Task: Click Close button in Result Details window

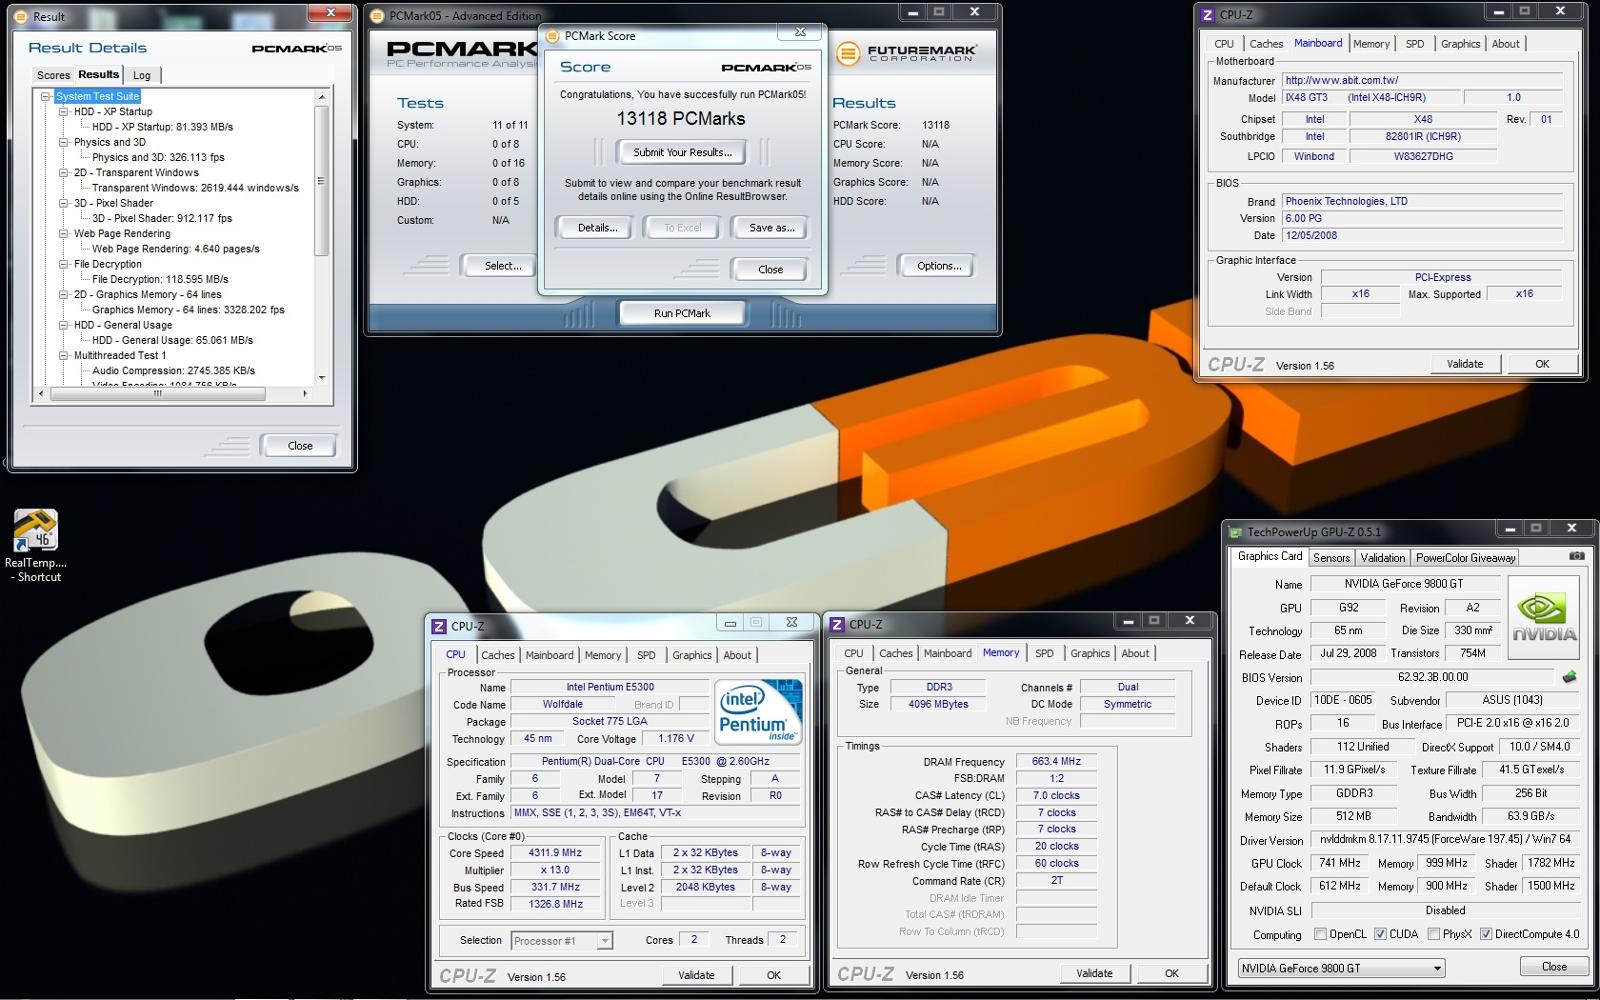Action: 300,446
